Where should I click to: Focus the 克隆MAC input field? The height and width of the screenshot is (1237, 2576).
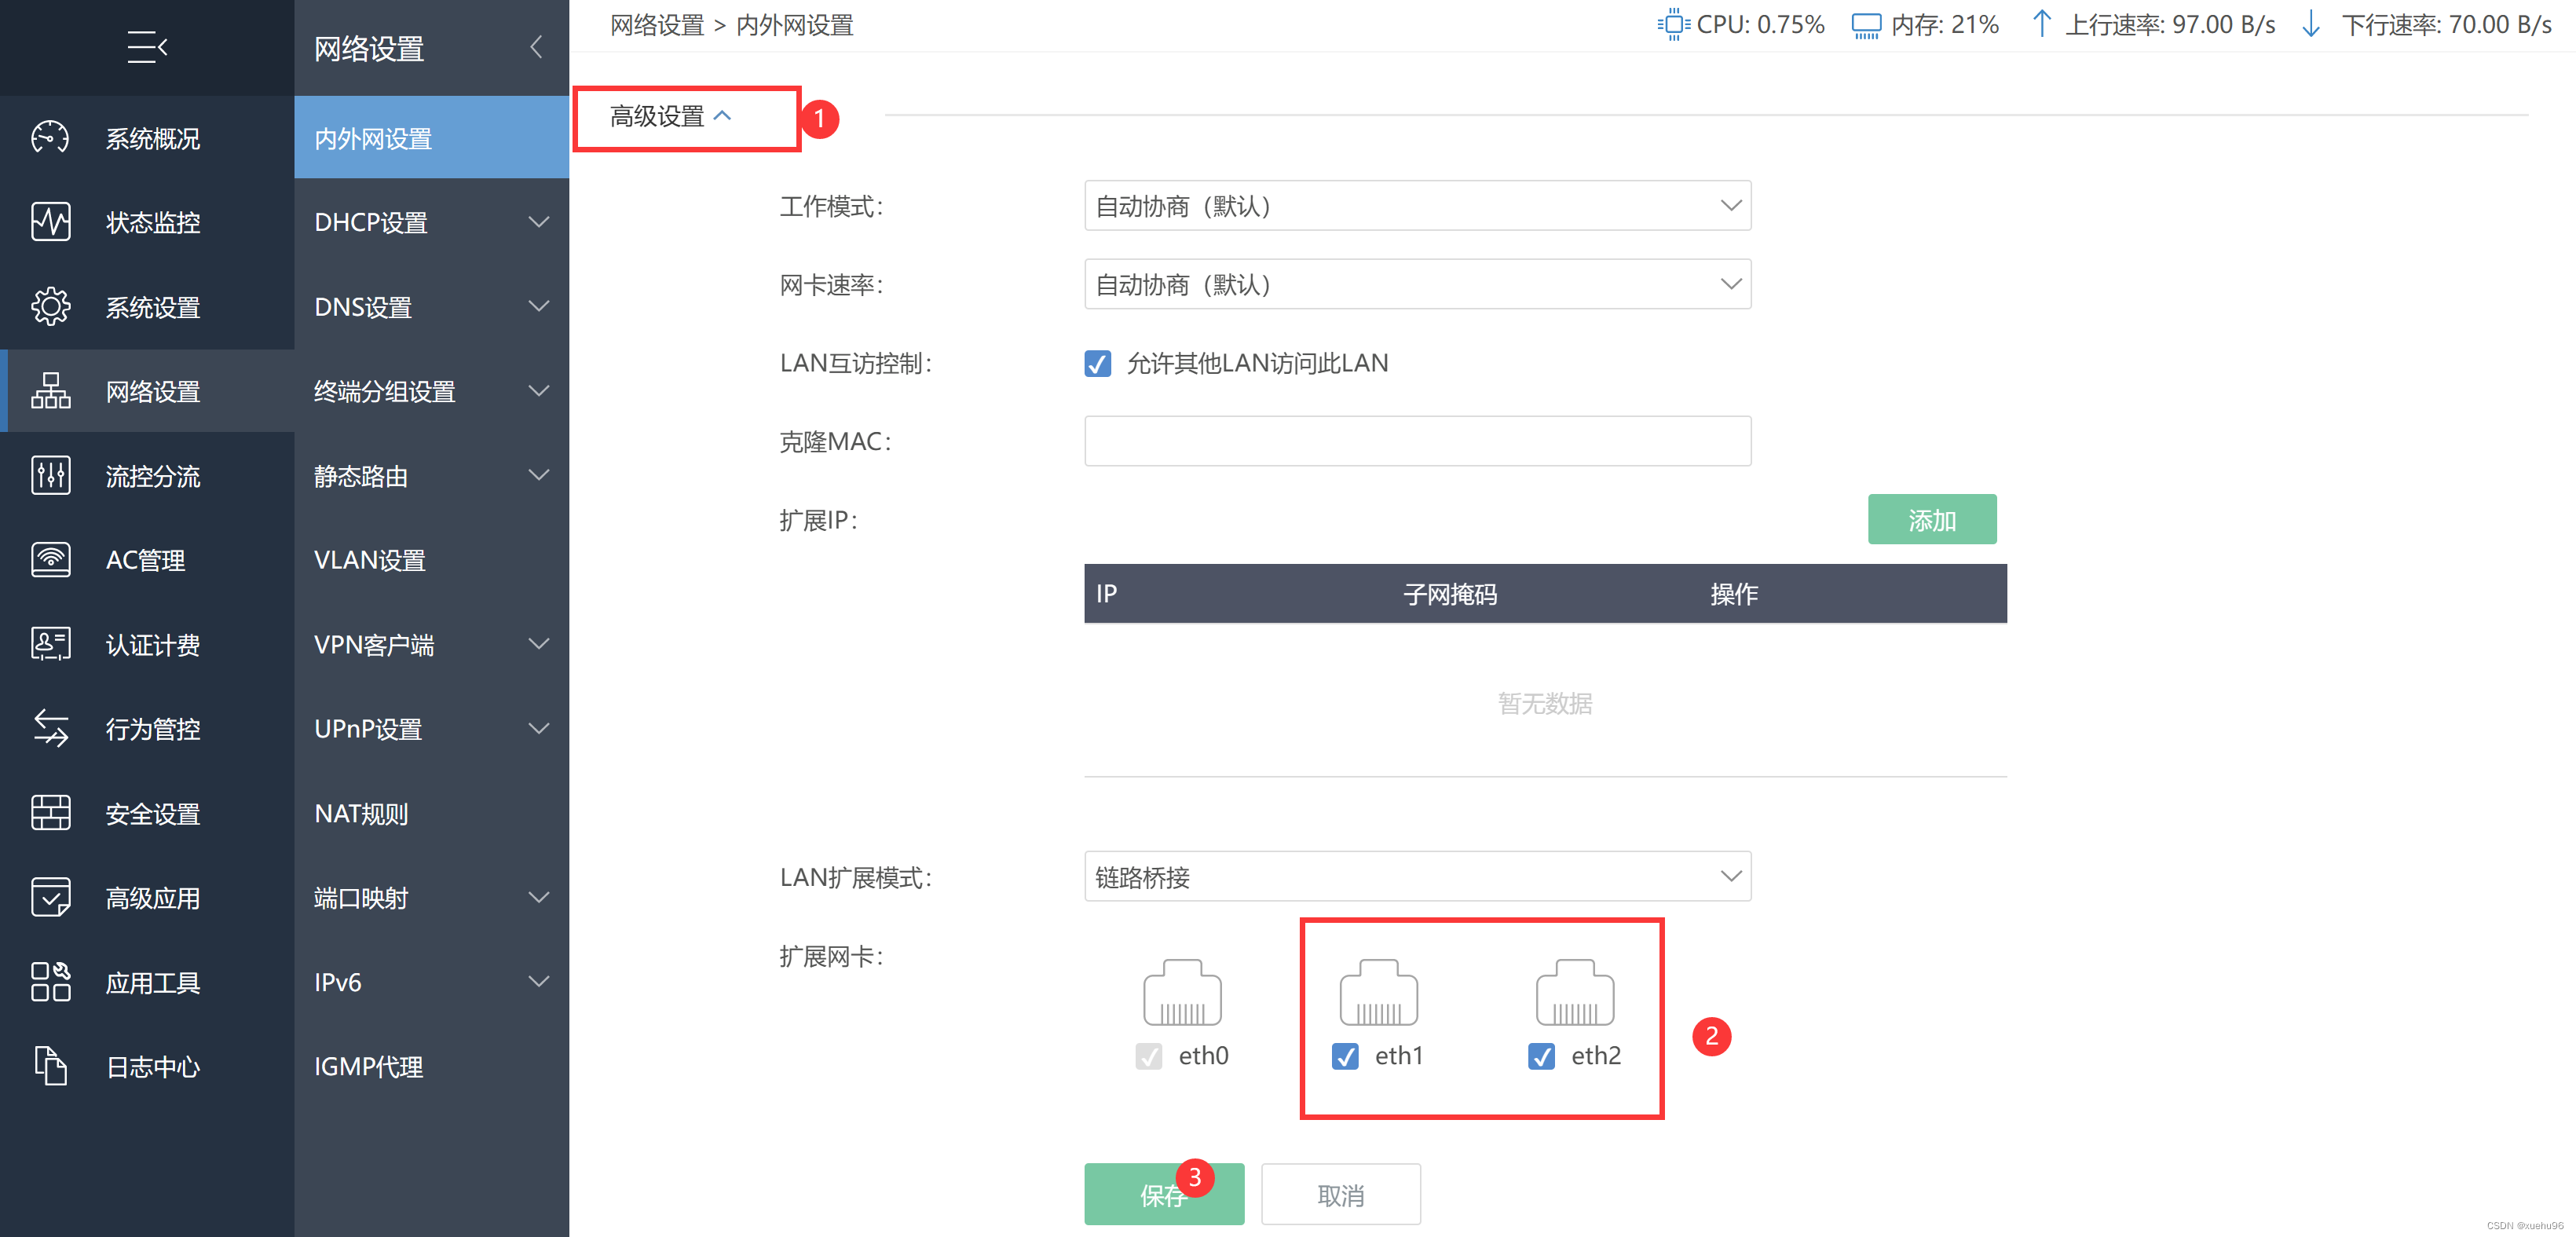[1417, 441]
